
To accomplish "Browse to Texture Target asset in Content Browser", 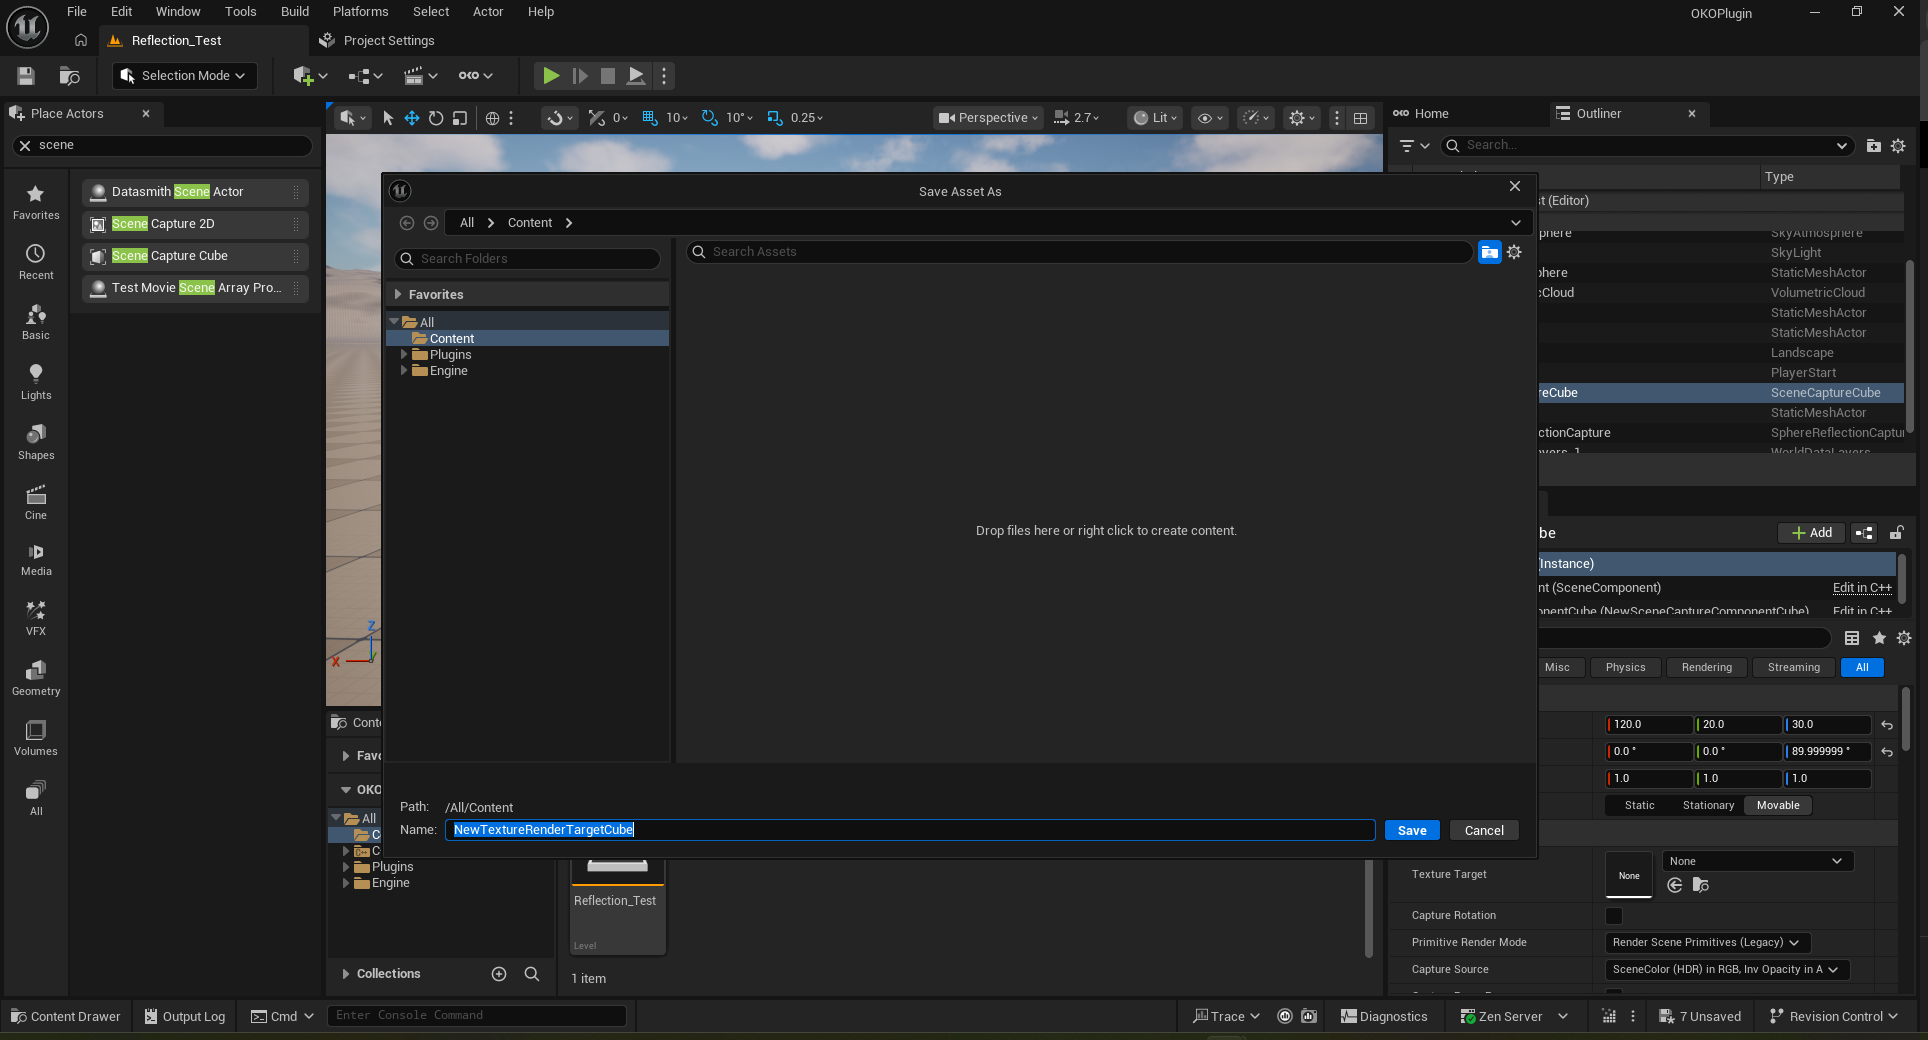I will pyautogui.click(x=1700, y=885).
